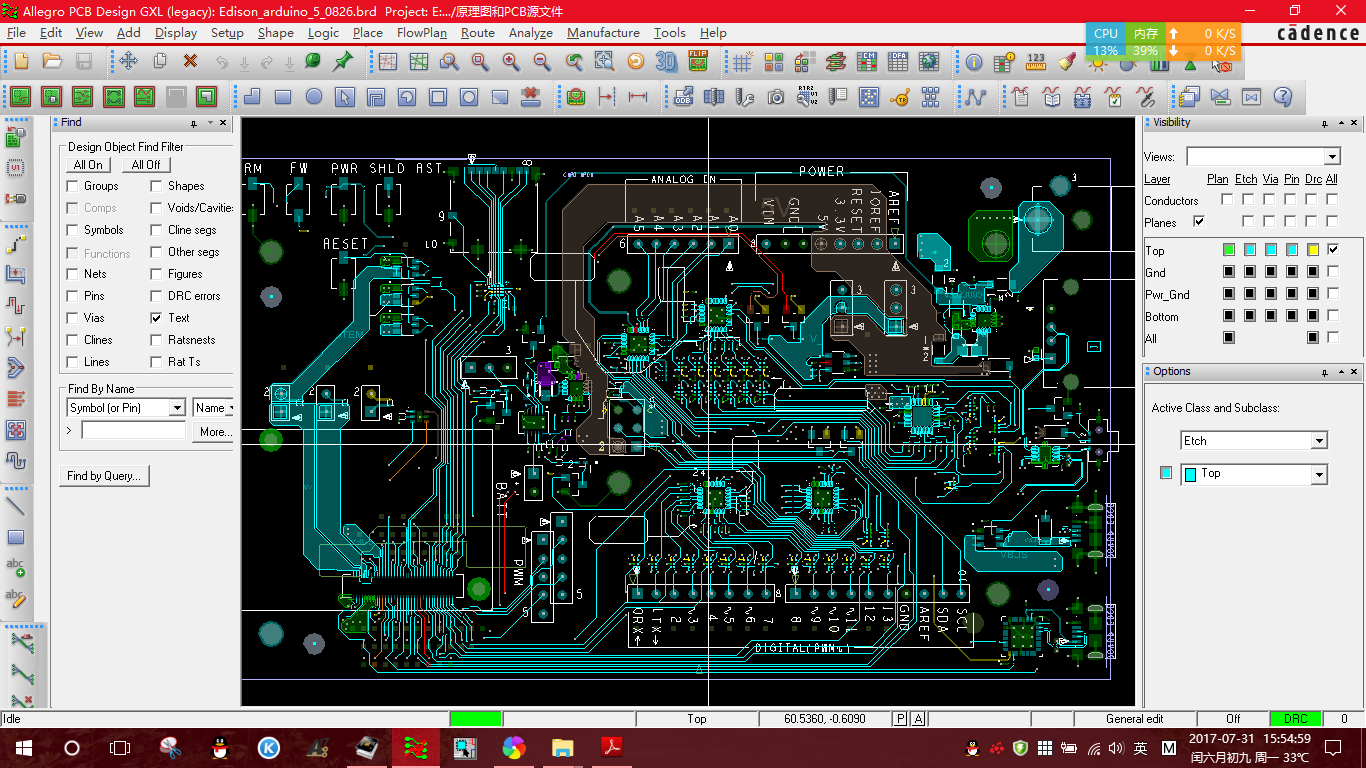Click the camera snapshot icon
This screenshot has width=1366, height=768.
tap(776, 97)
